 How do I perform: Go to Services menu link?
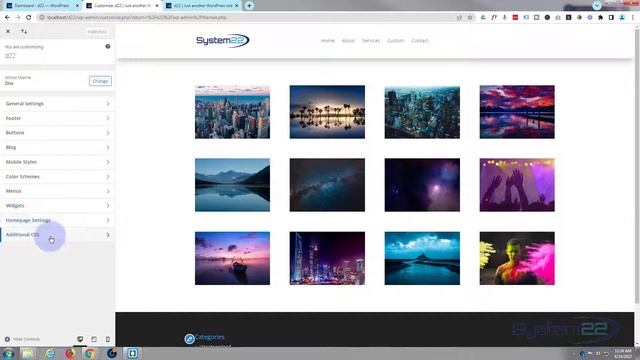pyautogui.click(x=371, y=41)
